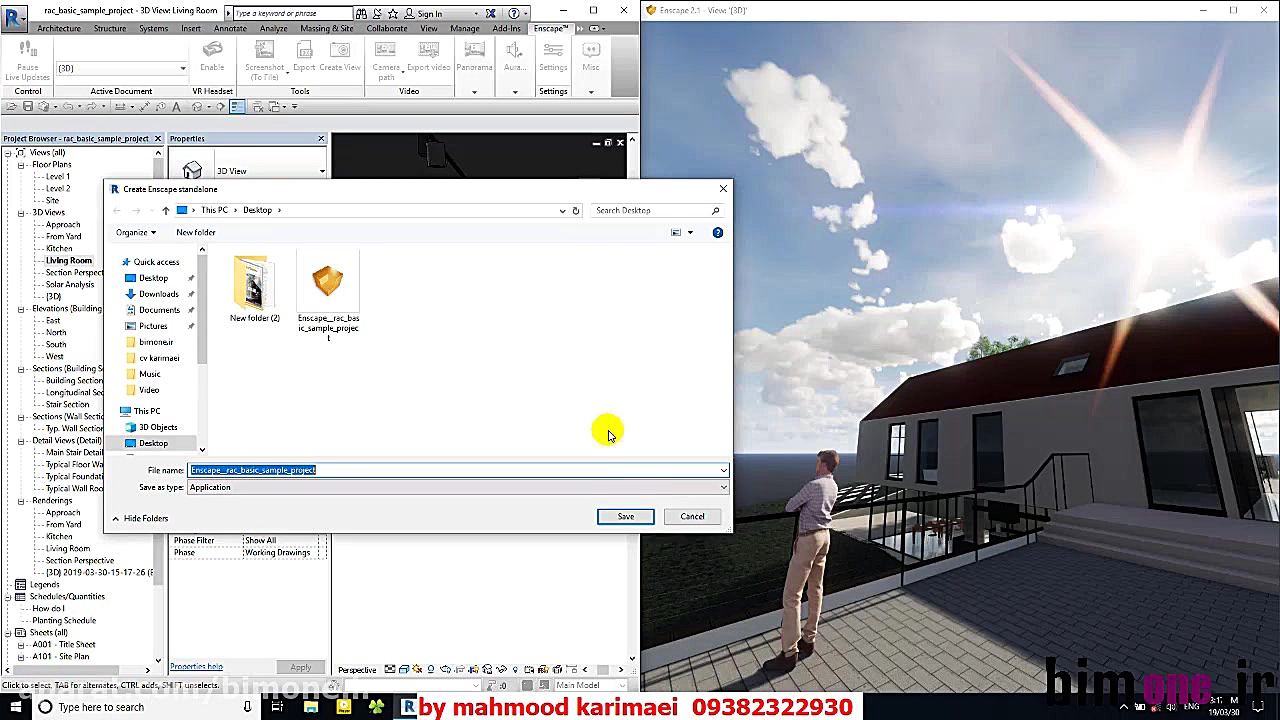This screenshot has height=720, width=1280.
Task: Click the Up arrow in save dialog
Action: (x=166, y=210)
